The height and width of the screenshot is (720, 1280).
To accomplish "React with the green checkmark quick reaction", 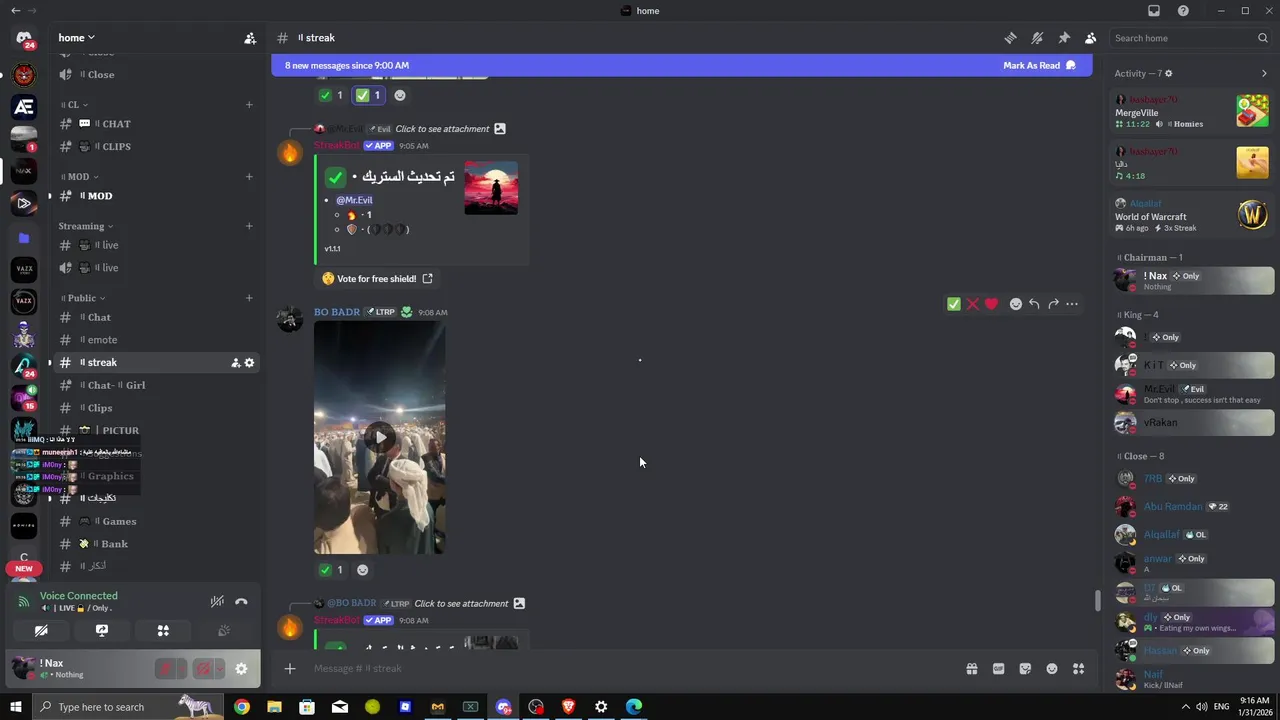I will pyautogui.click(x=954, y=304).
